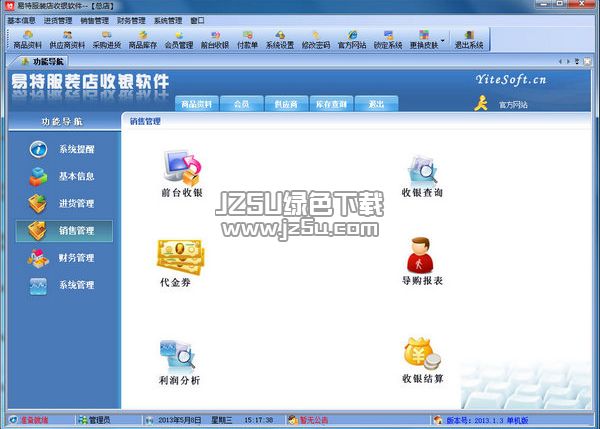Open the 前台收银 large icon

pyautogui.click(x=182, y=174)
